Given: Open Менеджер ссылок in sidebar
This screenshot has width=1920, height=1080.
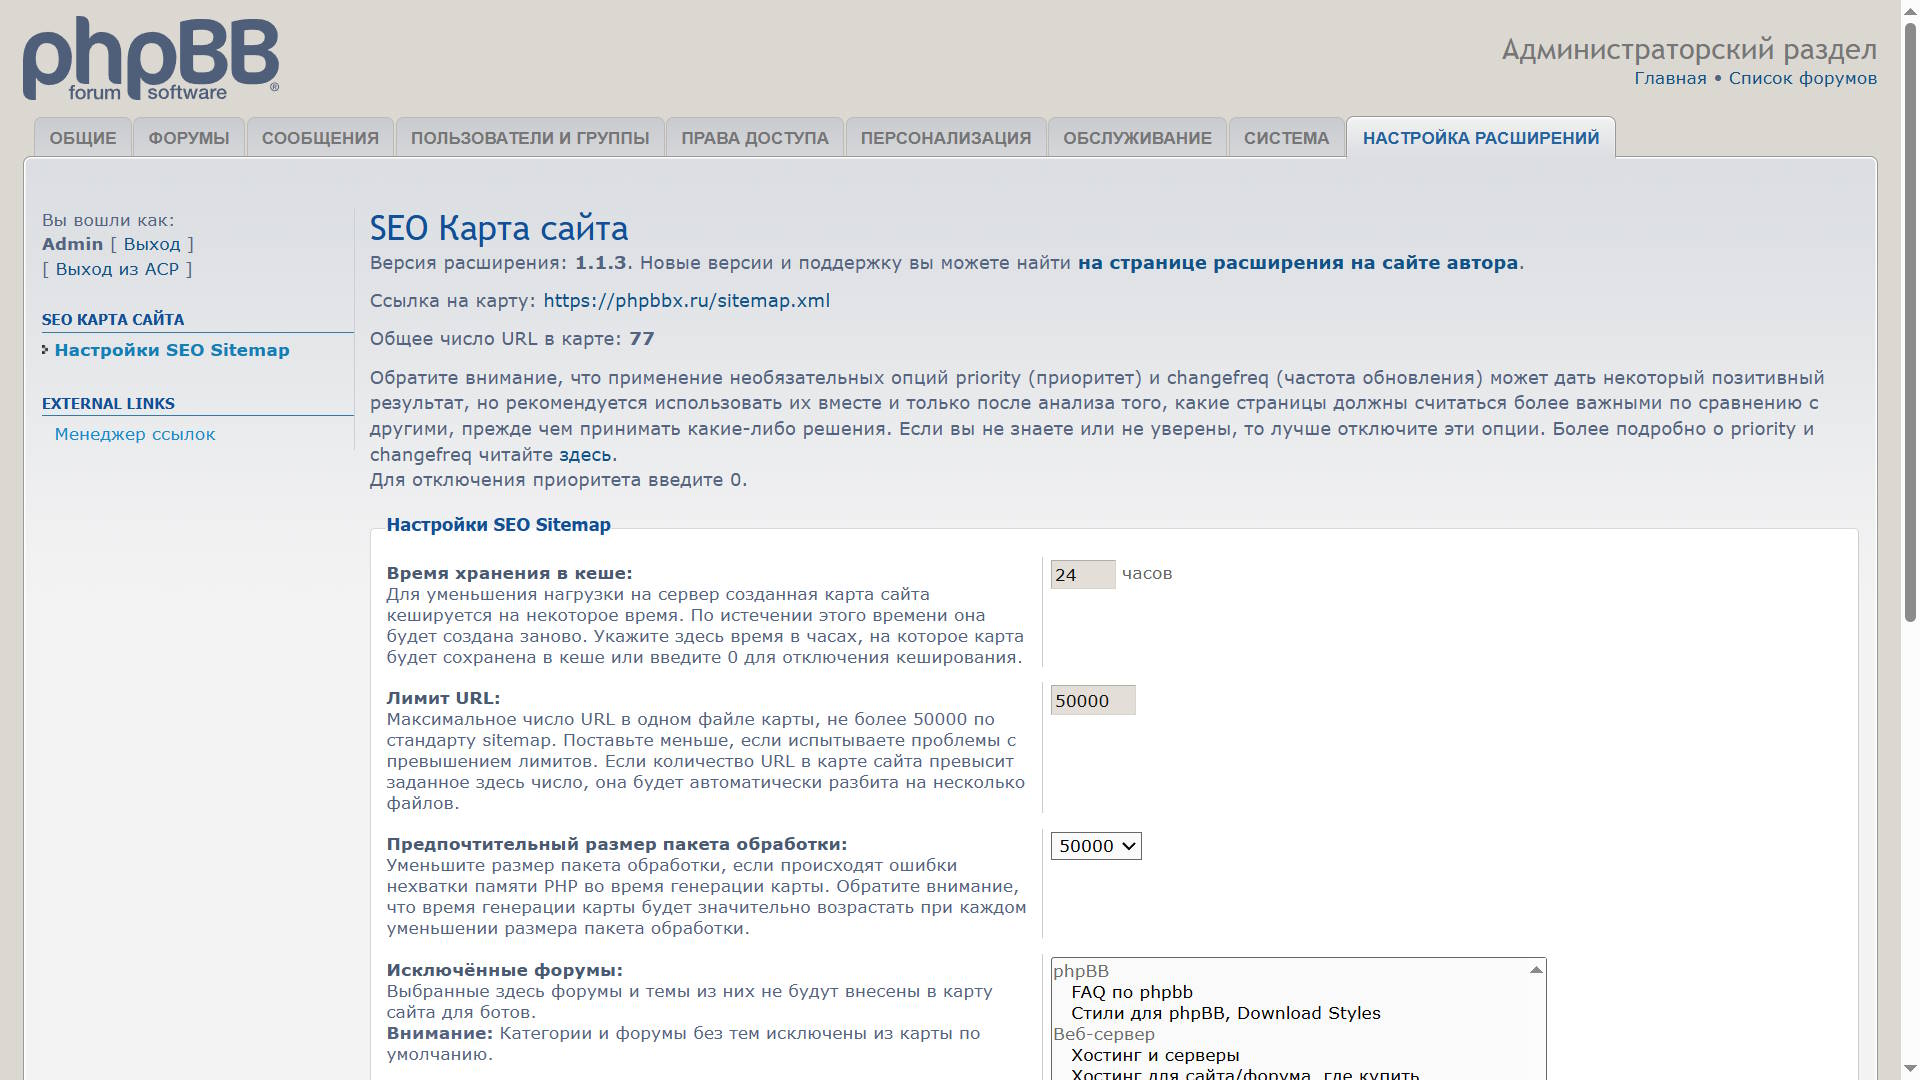Looking at the screenshot, I should (x=135, y=434).
